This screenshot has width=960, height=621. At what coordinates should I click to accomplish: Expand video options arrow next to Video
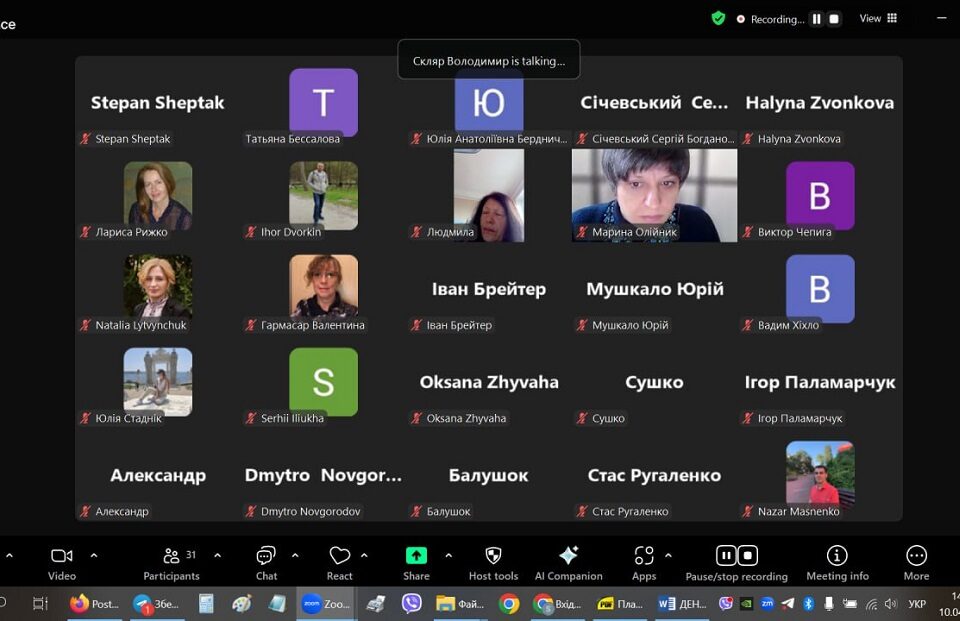pos(94,555)
